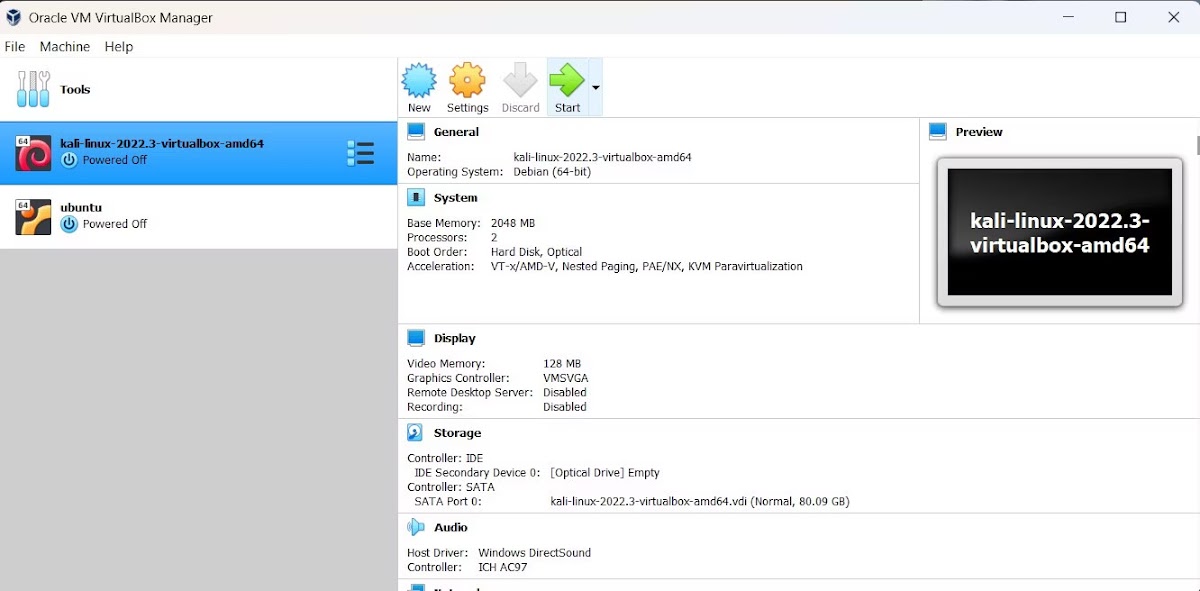
Task: Click the kali-linux vdi SATA Port 0 entry
Action: point(700,501)
